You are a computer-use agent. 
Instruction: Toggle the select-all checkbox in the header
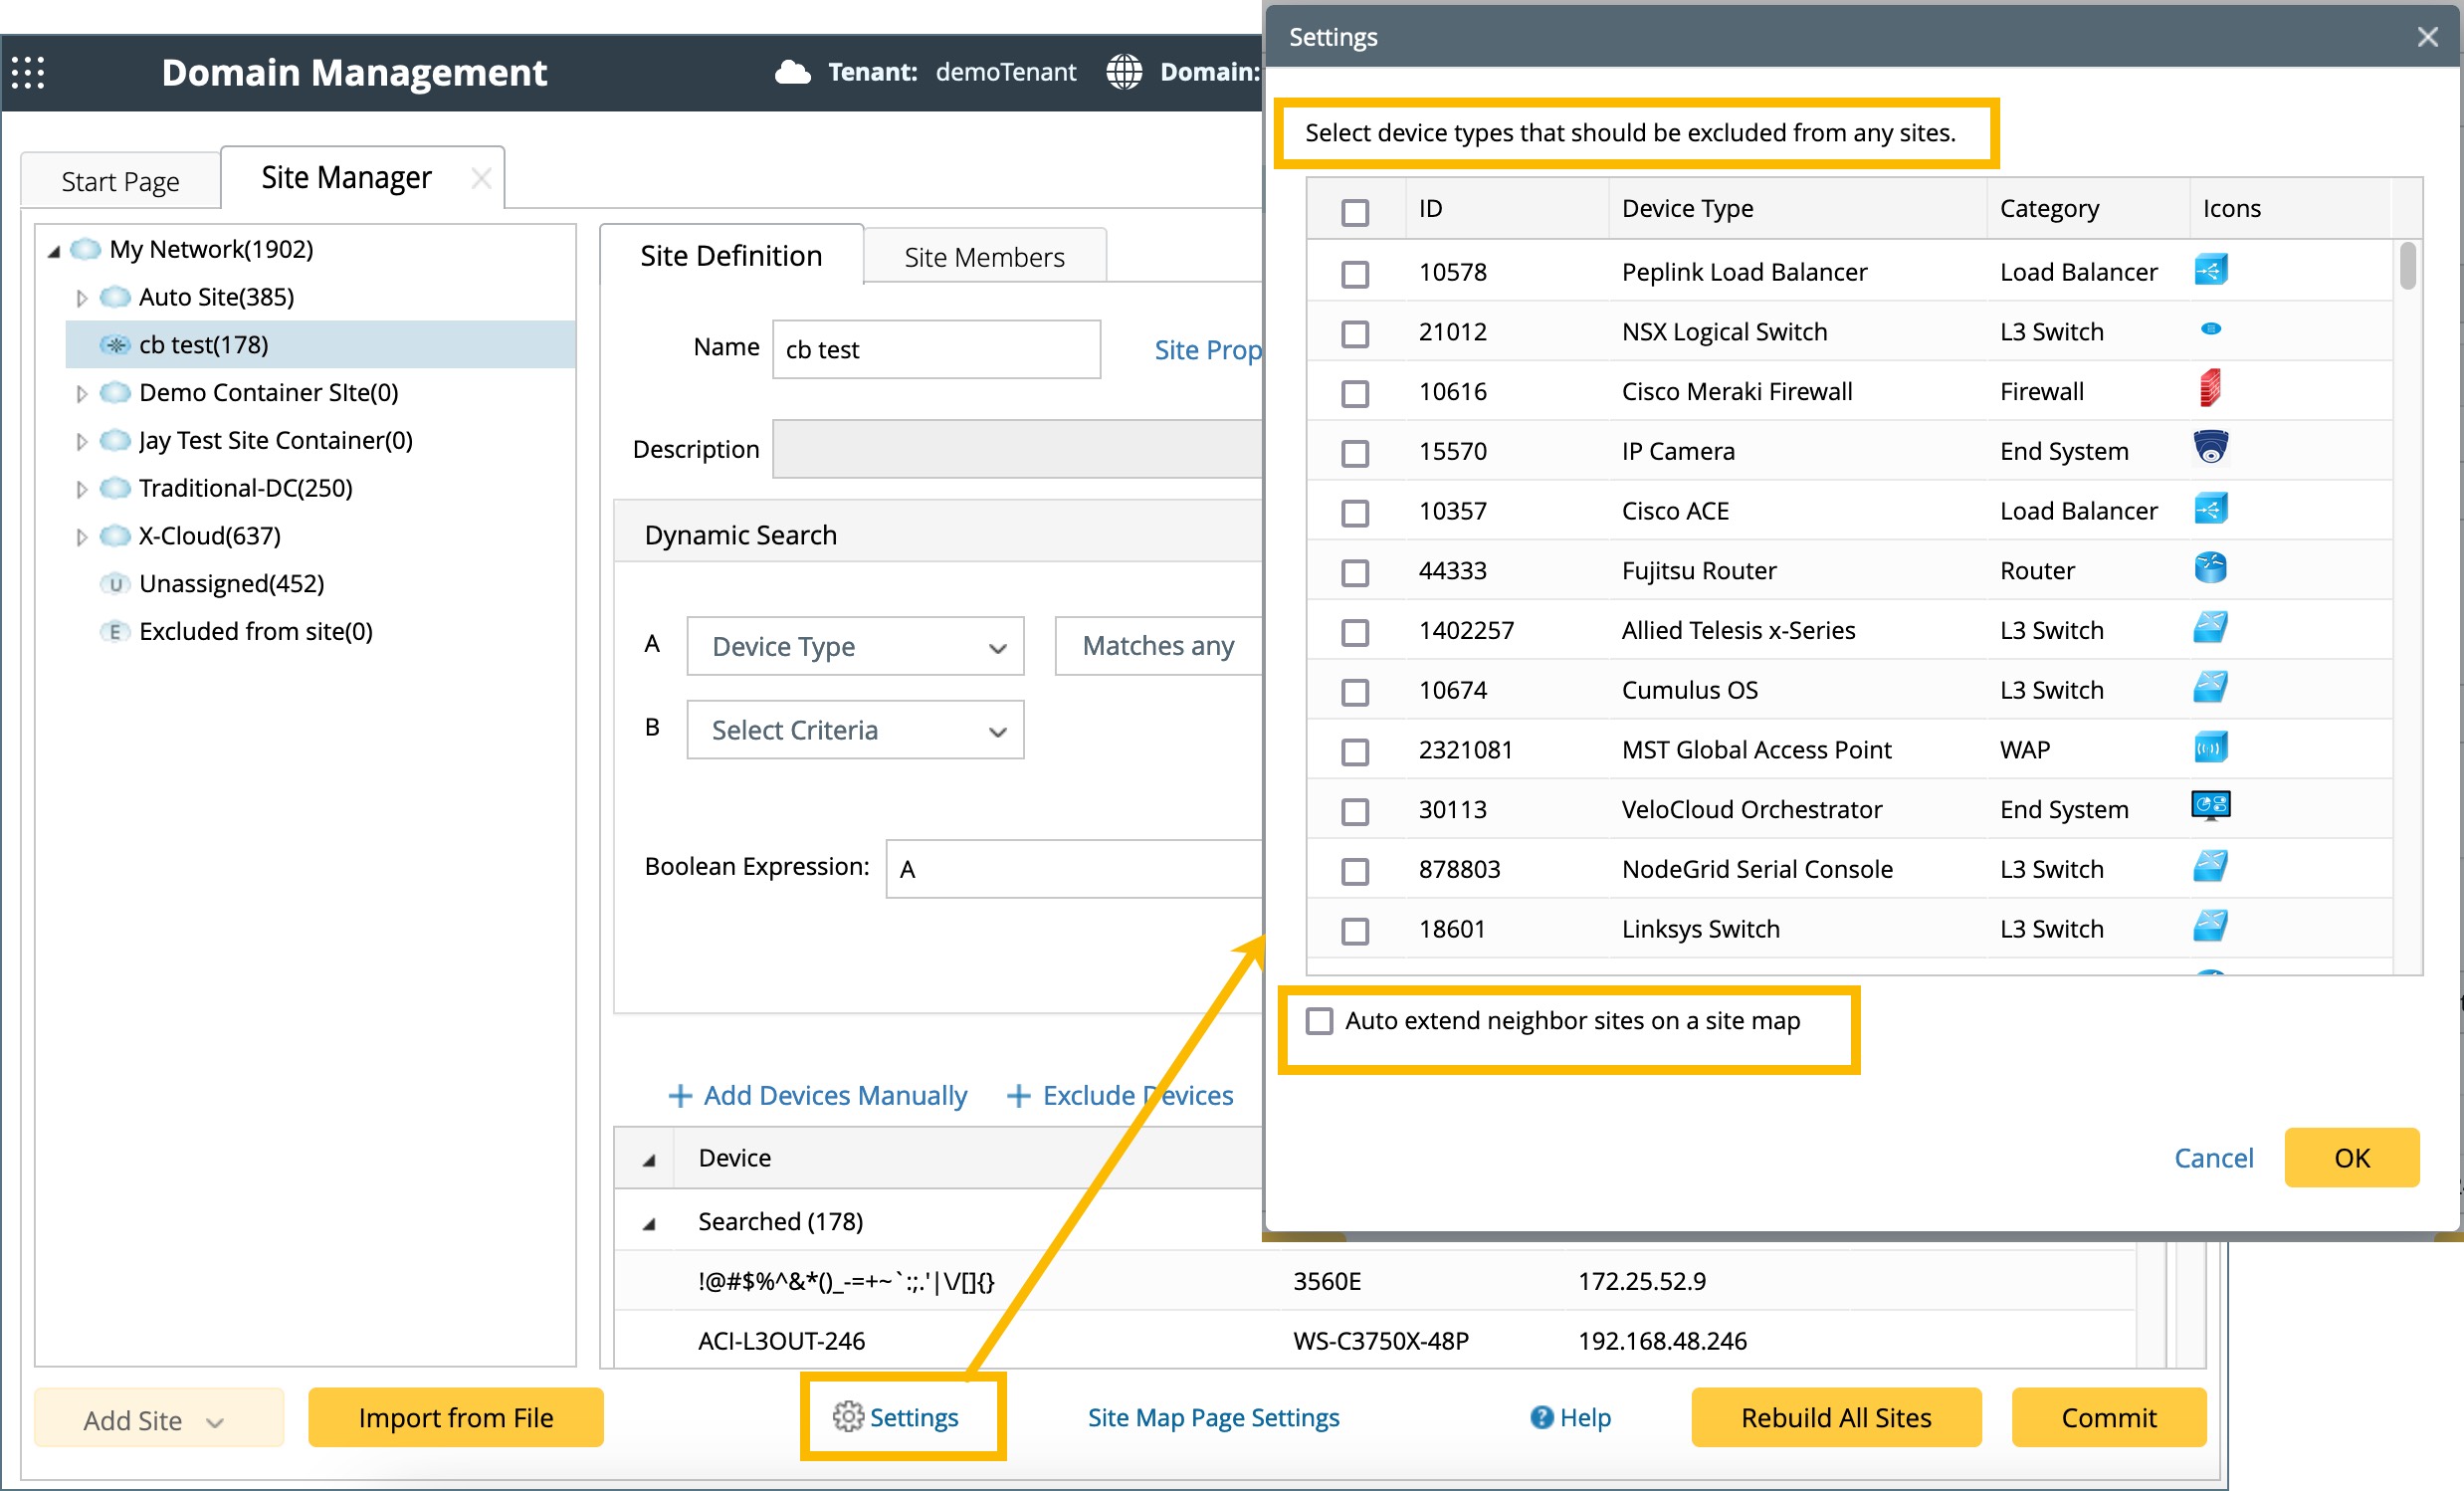(1355, 212)
